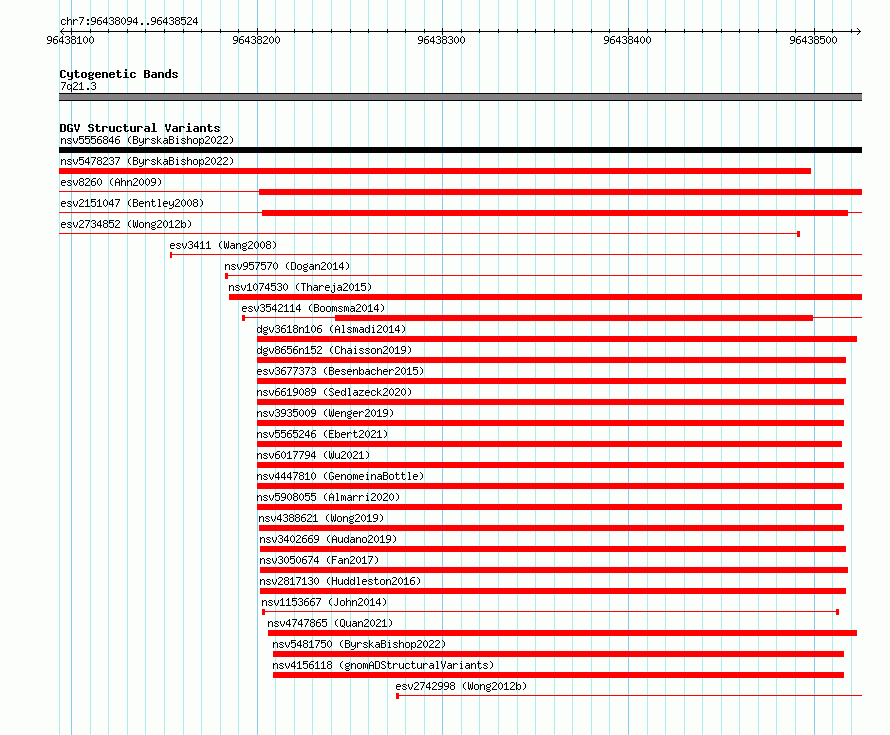
Task: Open variant nsv3402669 (Audano2019)
Action: (328, 539)
